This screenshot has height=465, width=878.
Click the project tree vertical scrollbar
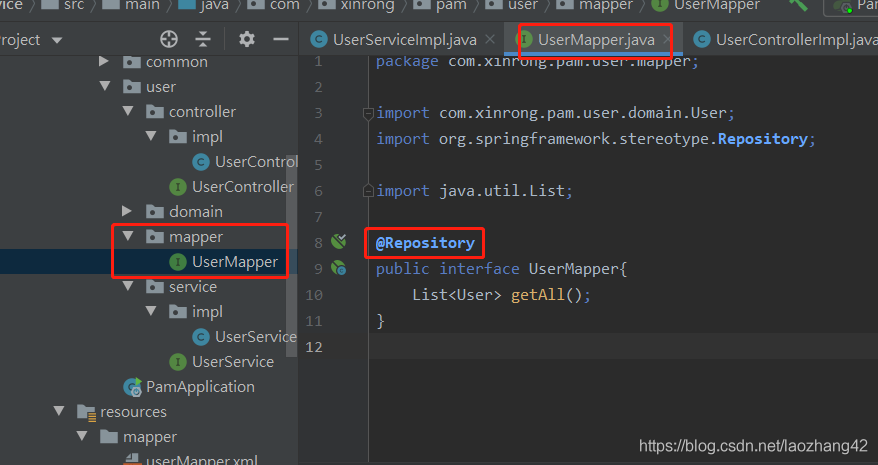click(x=291, y=256)
